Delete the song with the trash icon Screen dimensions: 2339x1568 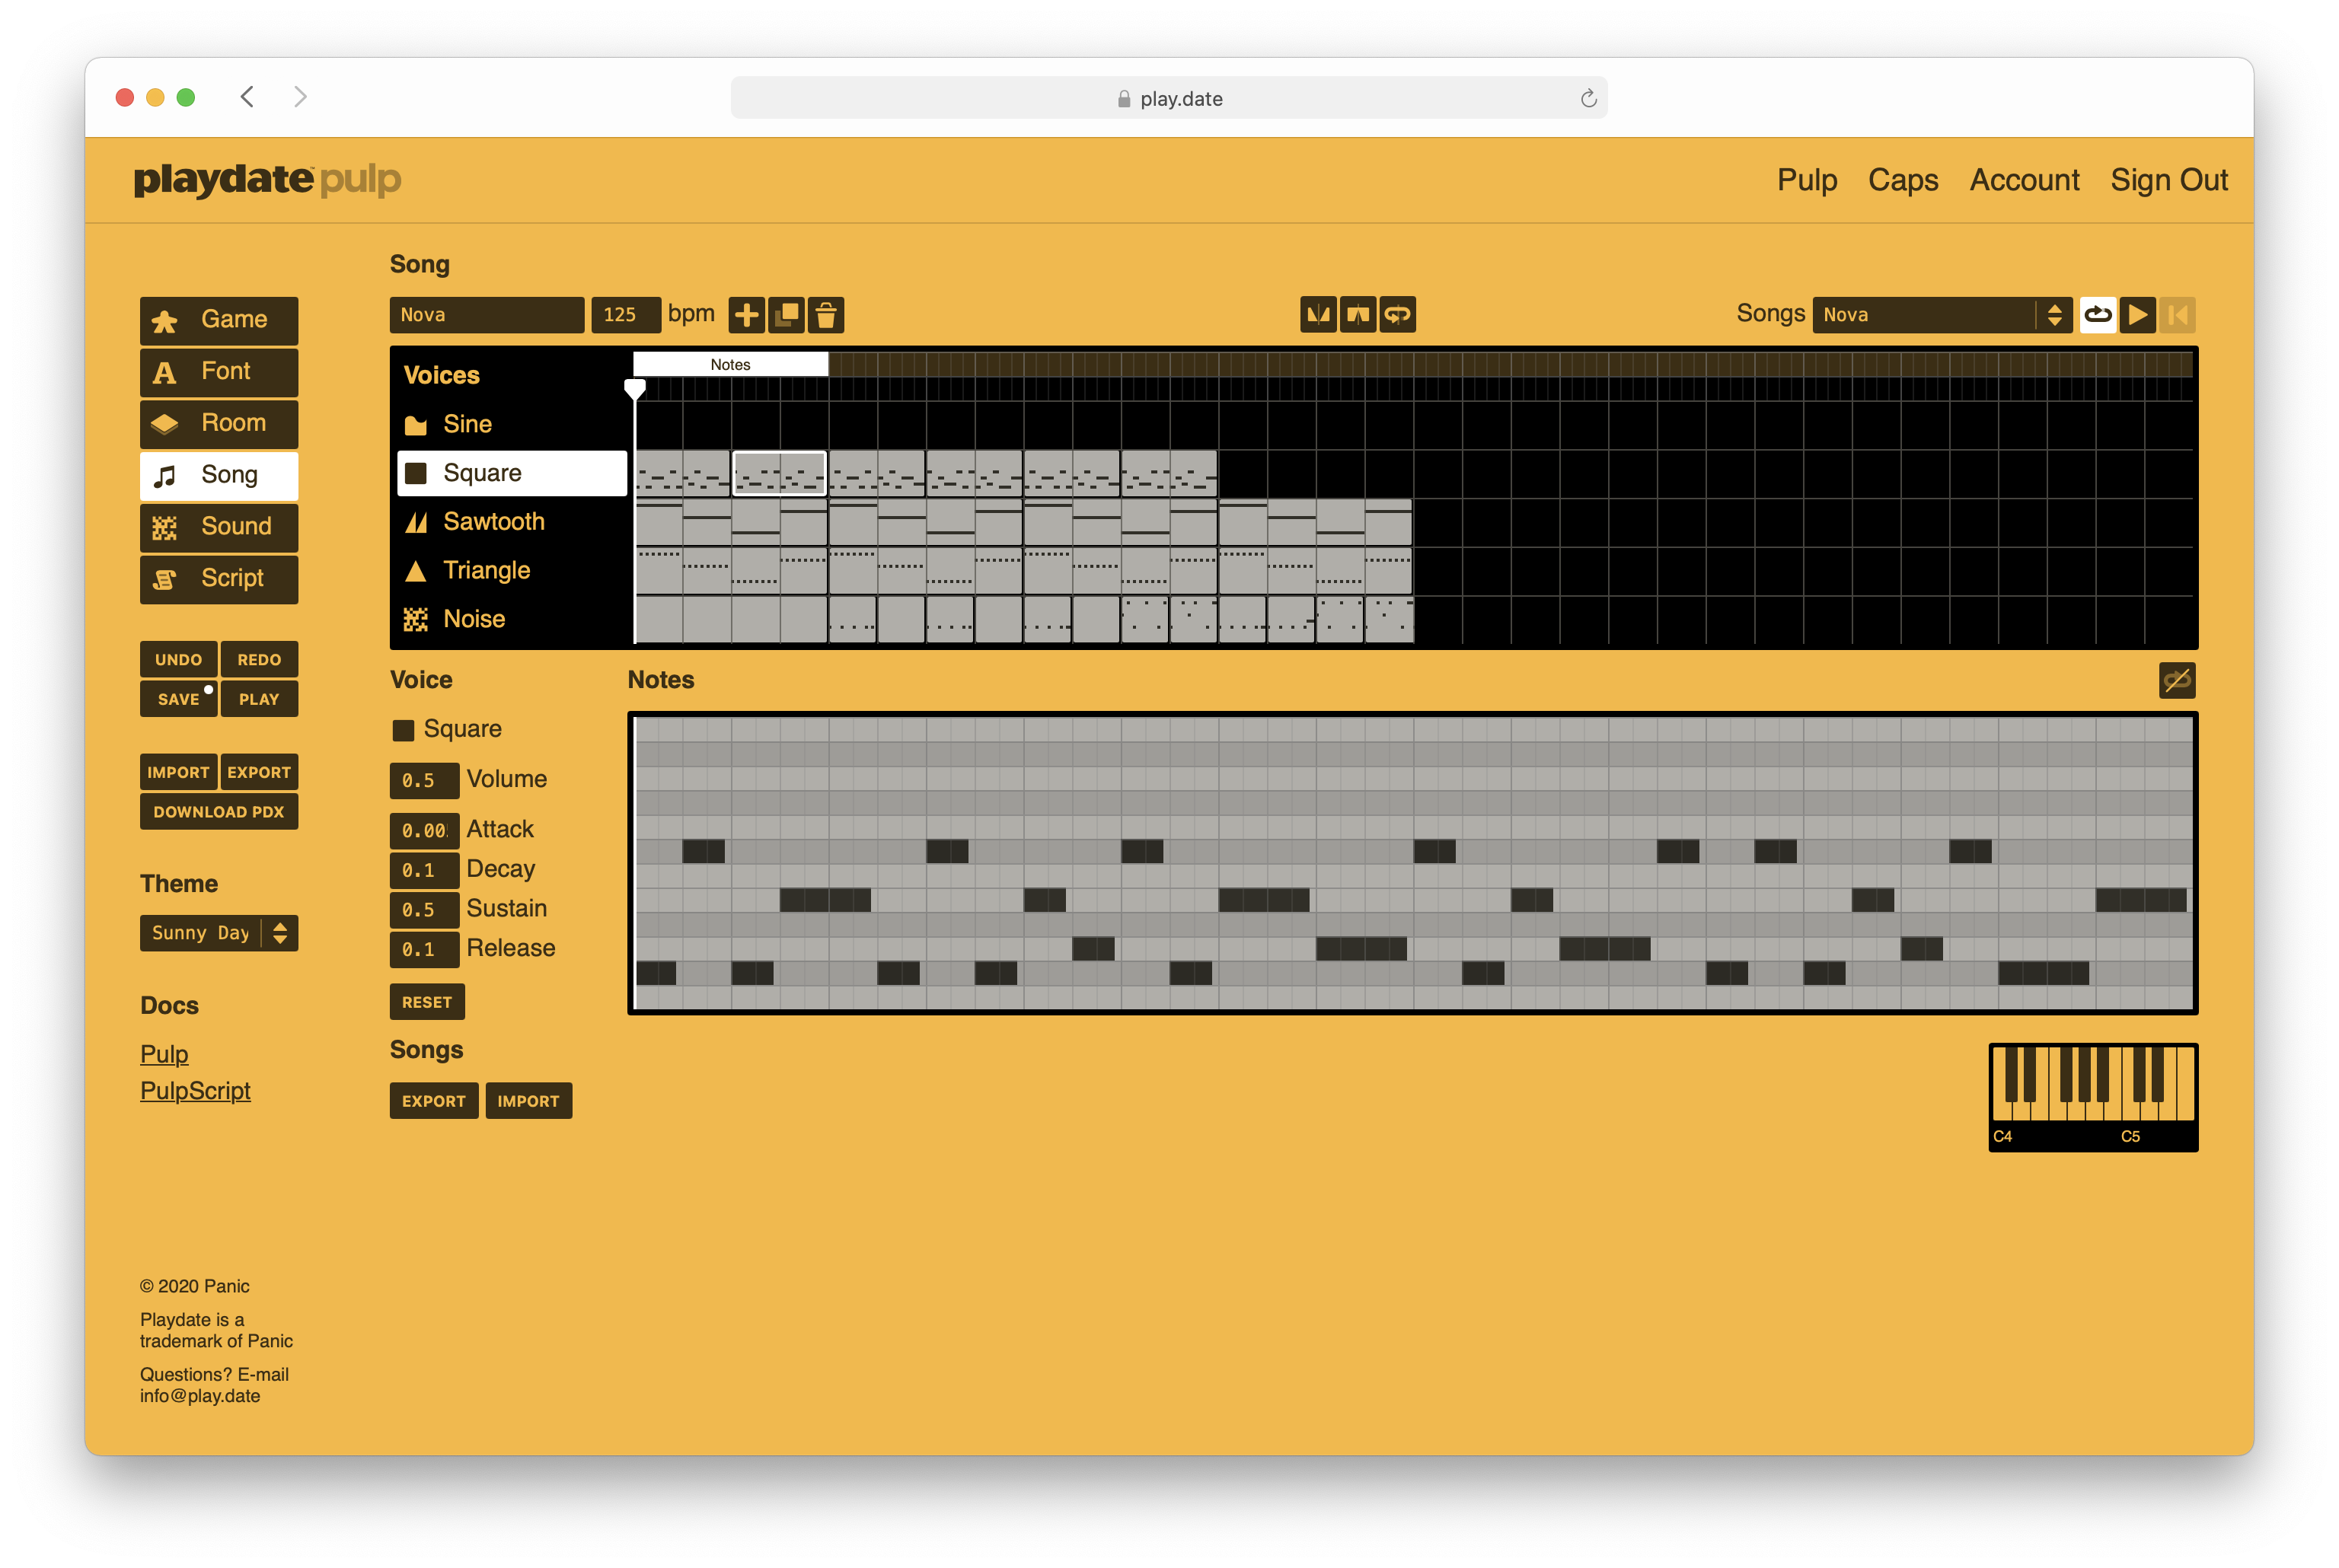click(826, 315)
